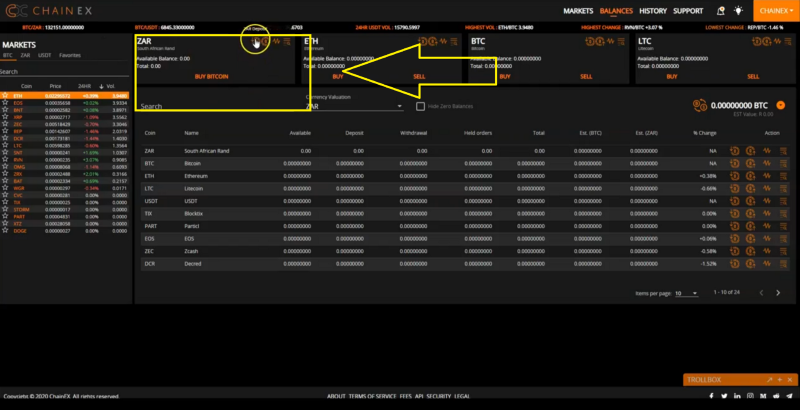Click the ChainEX logo
This screenshot has width=800, height=410.
pos(48,11)
